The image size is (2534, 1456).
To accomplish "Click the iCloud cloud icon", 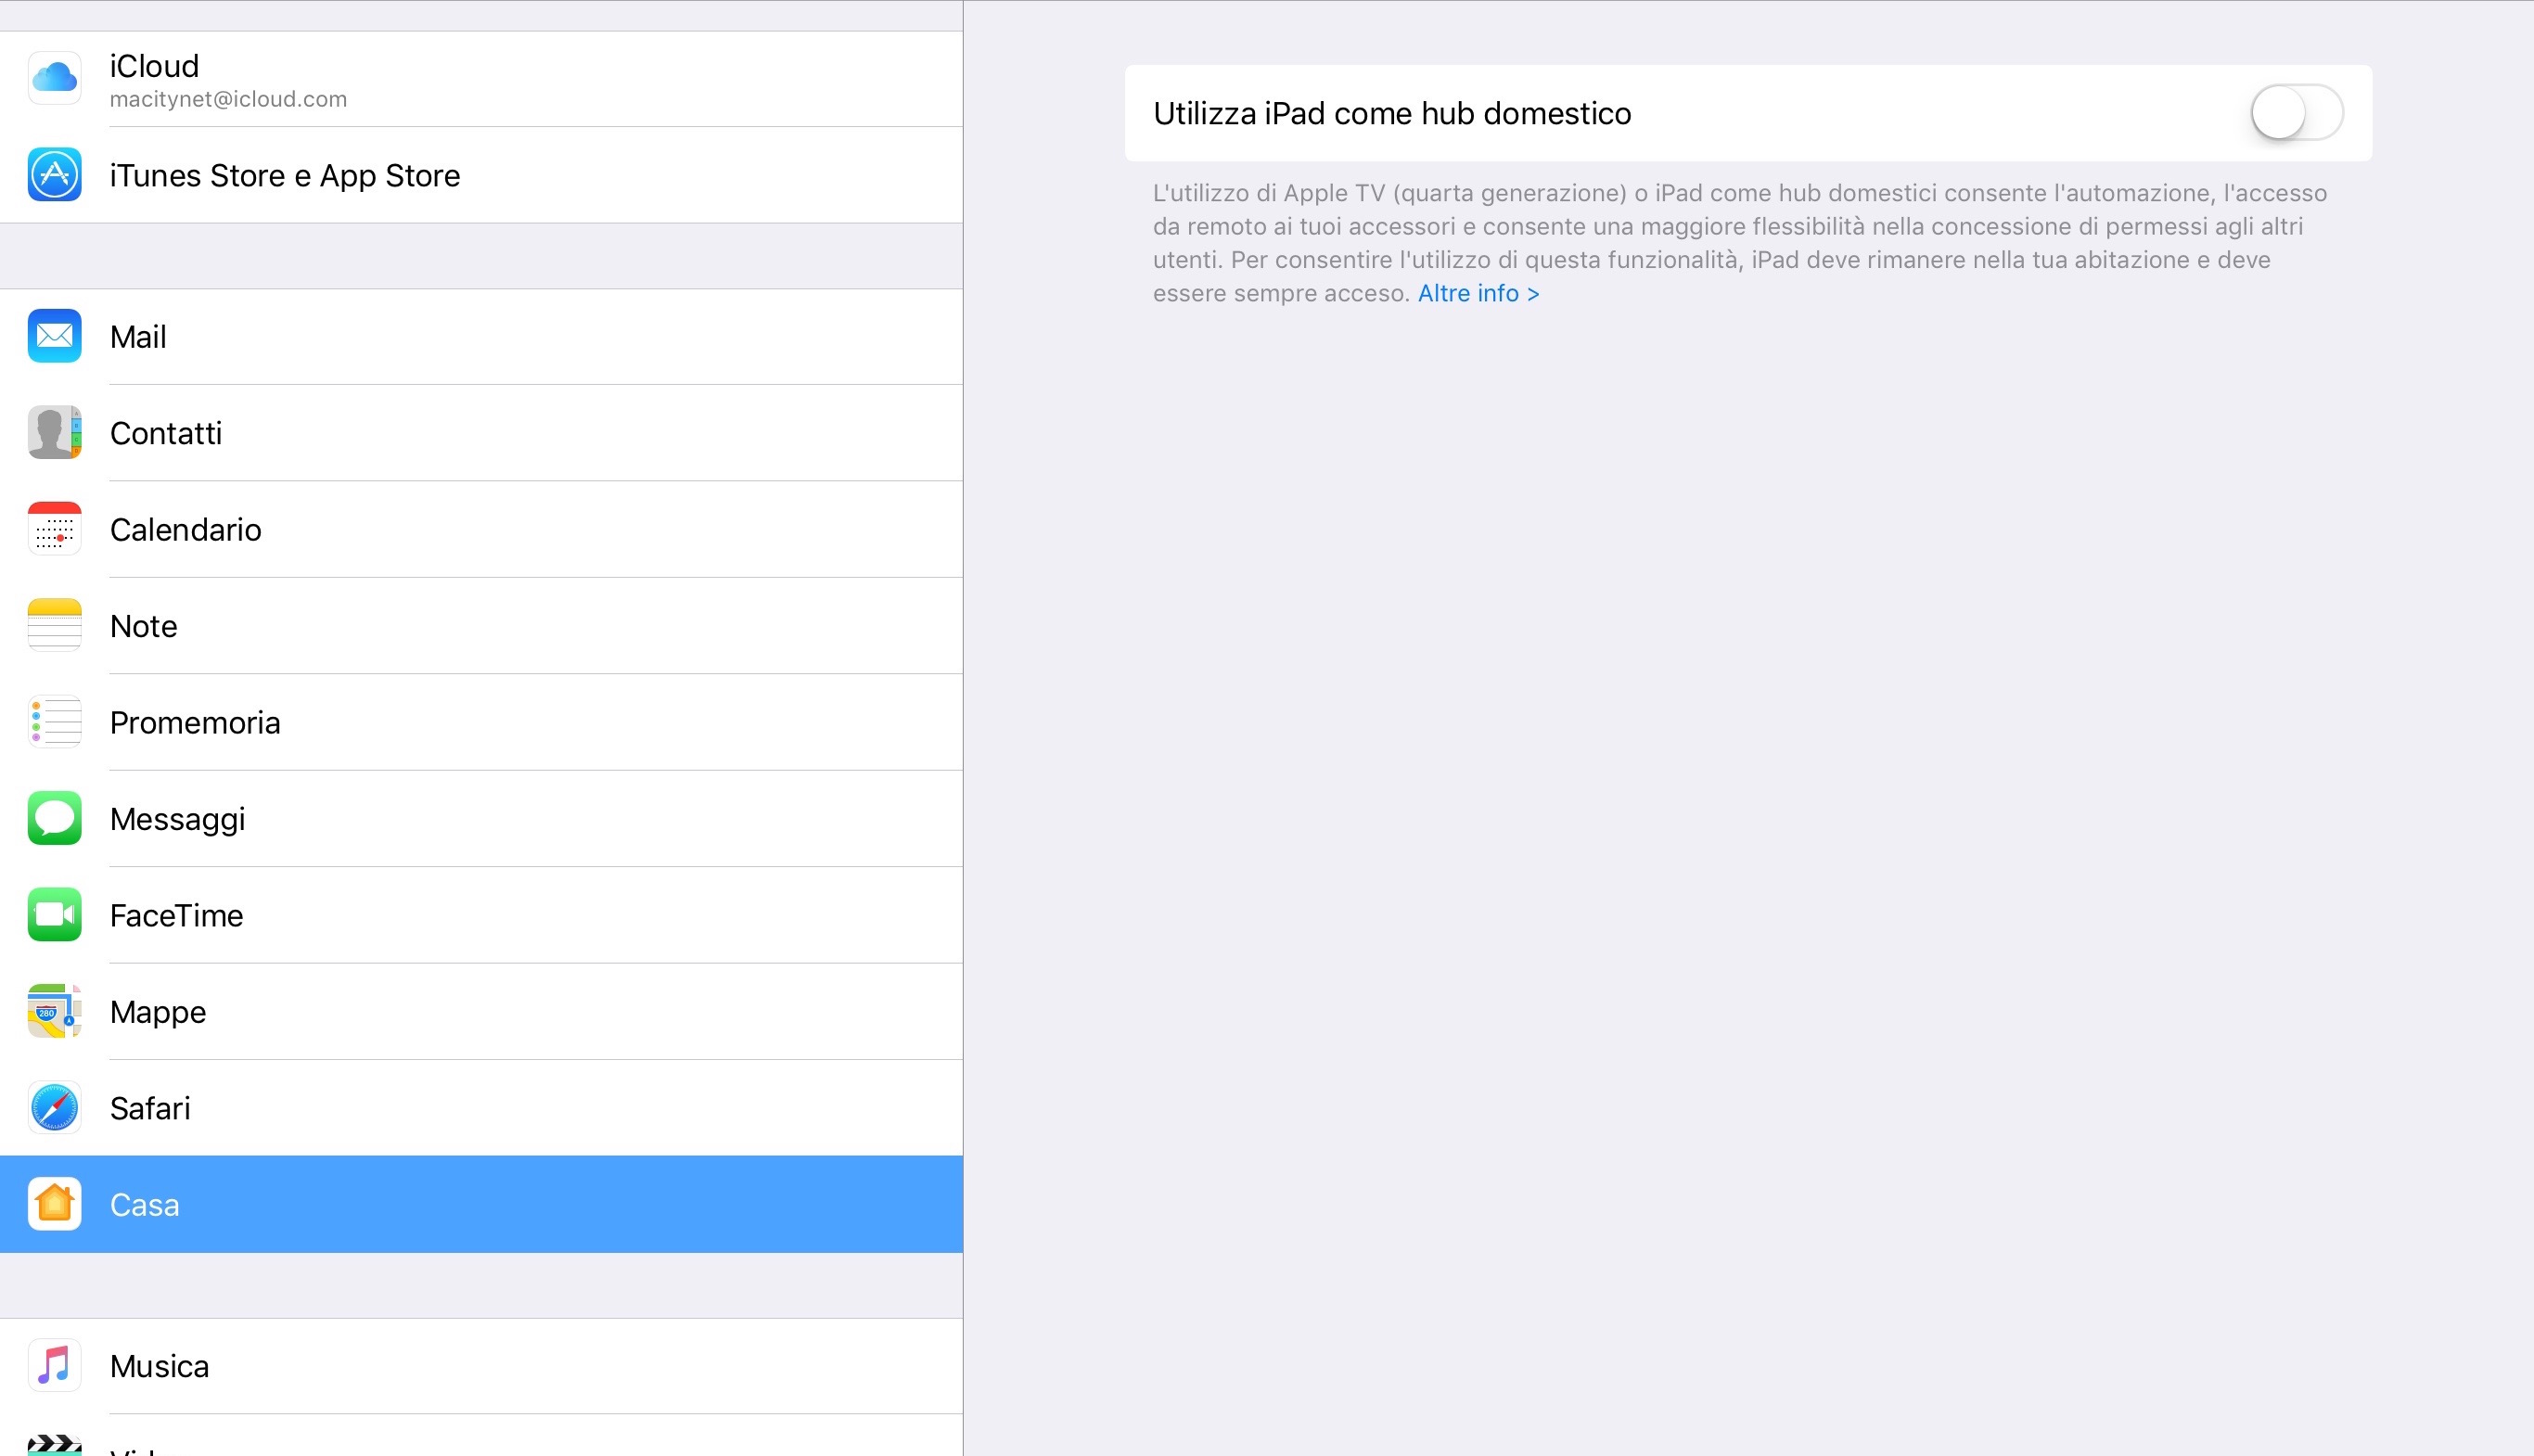I will 54,78.
